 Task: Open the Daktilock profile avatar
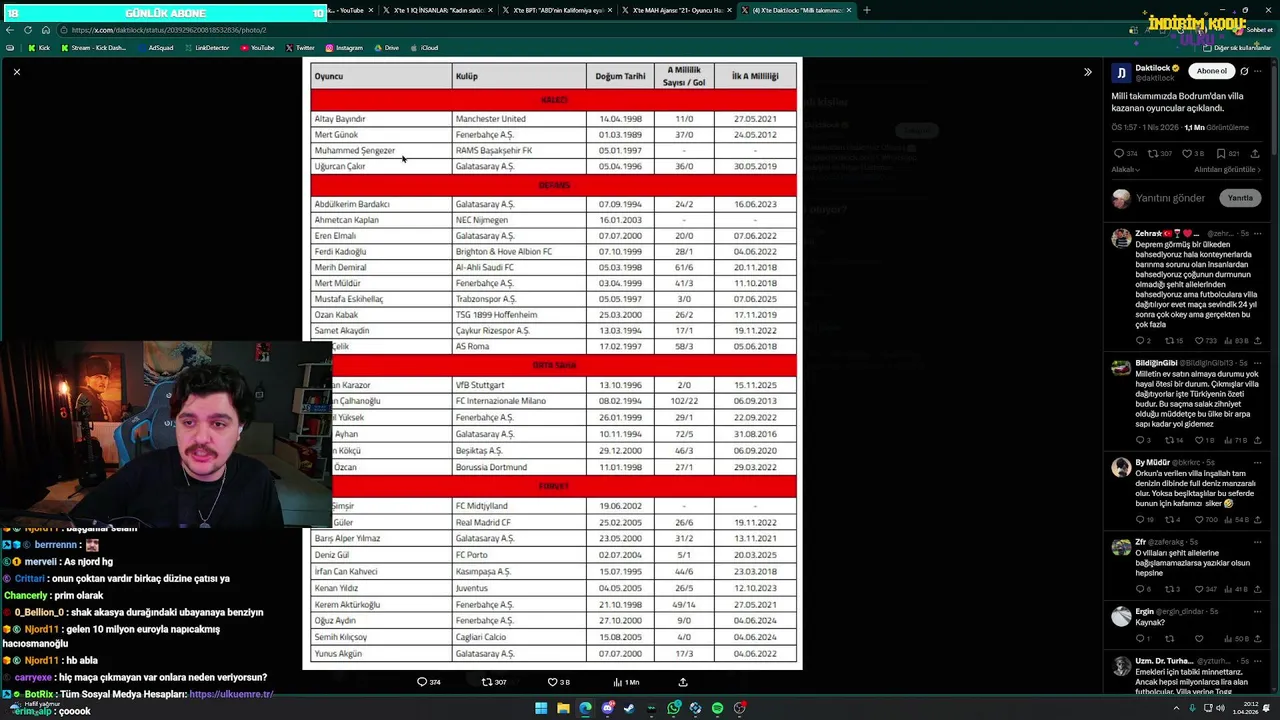coord(1121,73)
